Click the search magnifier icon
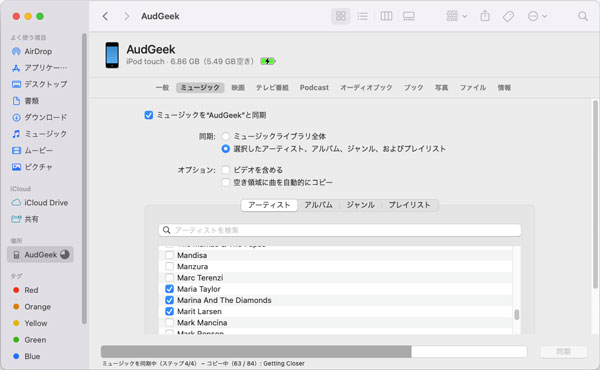 point(582,16)
